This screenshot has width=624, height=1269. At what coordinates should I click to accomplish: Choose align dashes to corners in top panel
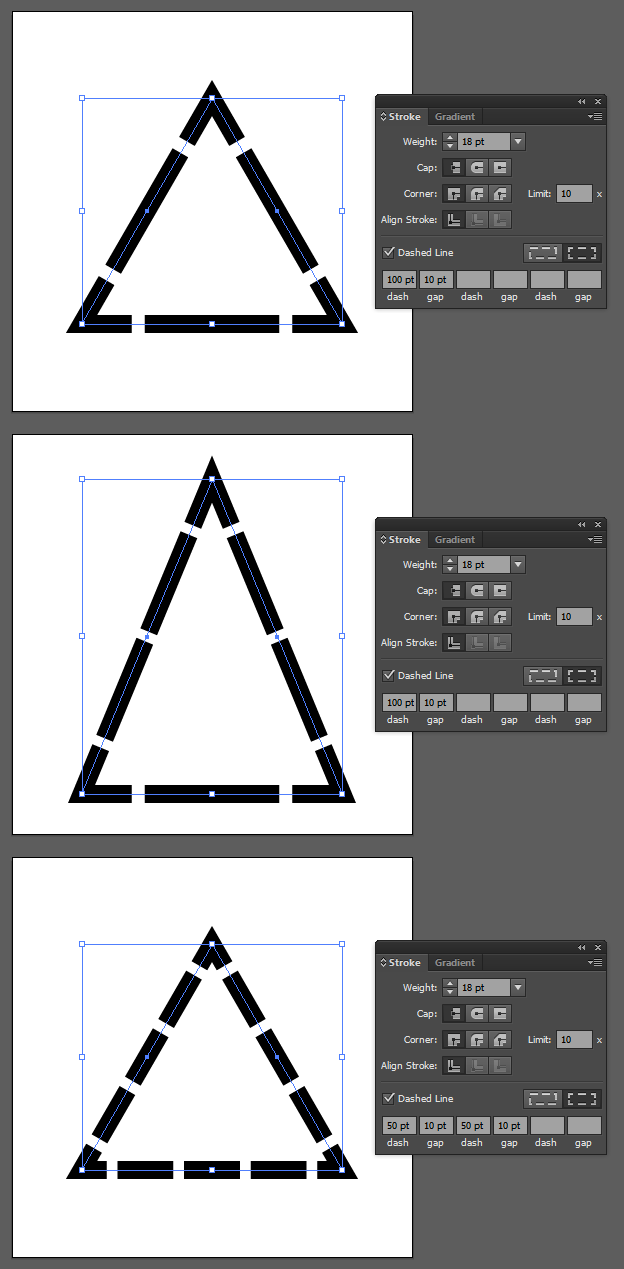pos(583,253)
